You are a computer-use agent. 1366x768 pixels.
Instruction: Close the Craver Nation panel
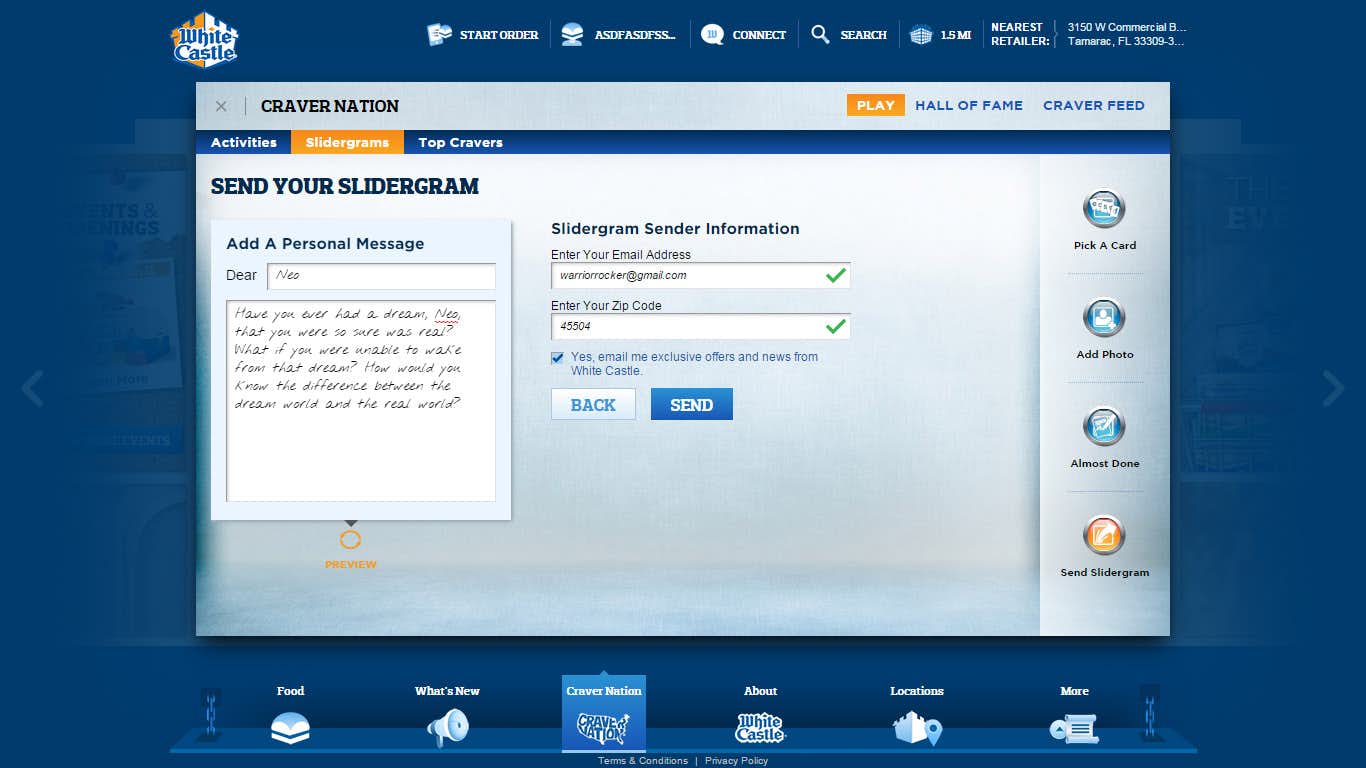click(221, 106)
